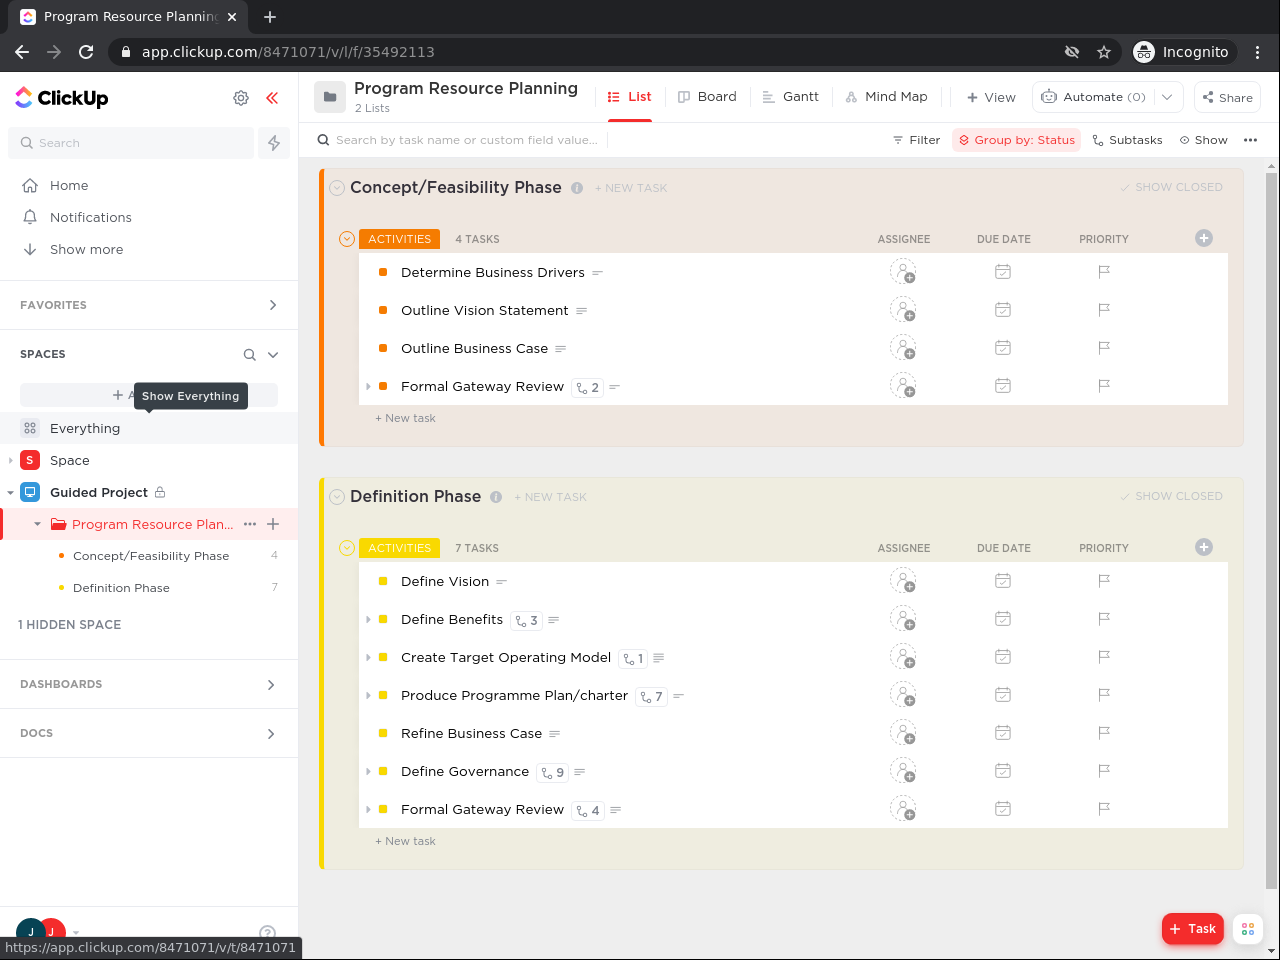Viewport: 1280px width, 960px height.
Task: Search by task name or custom field
Action: pyautogui.click(x=466, y=140)
